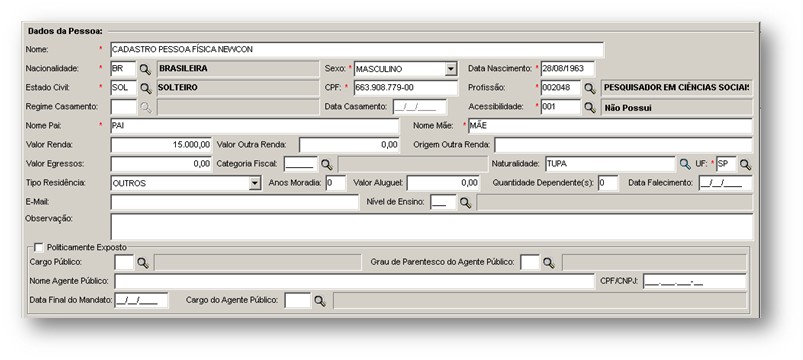Click the BRASILEIRA description text
803x360 pixels.
[x=182, y=69]
